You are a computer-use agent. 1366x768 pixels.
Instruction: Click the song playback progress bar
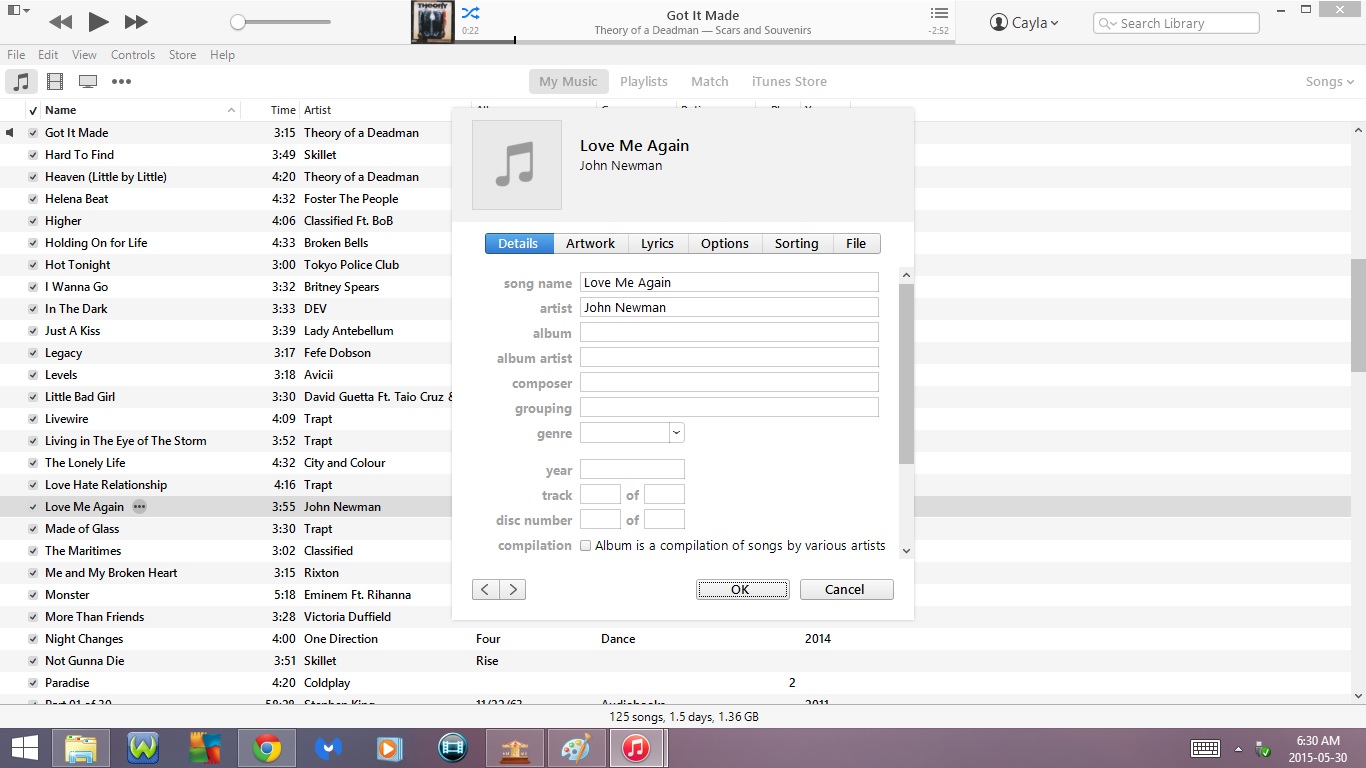pos(704,41)
